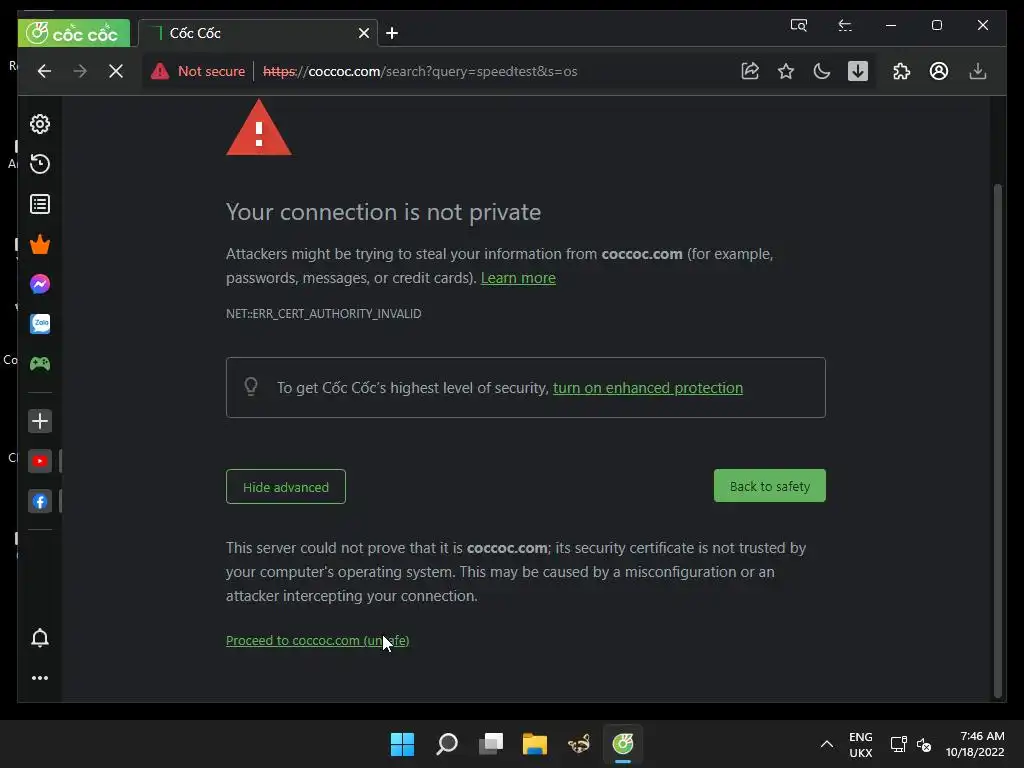Click the Back to safety button
1024x768 pixels.
(769, 486)
